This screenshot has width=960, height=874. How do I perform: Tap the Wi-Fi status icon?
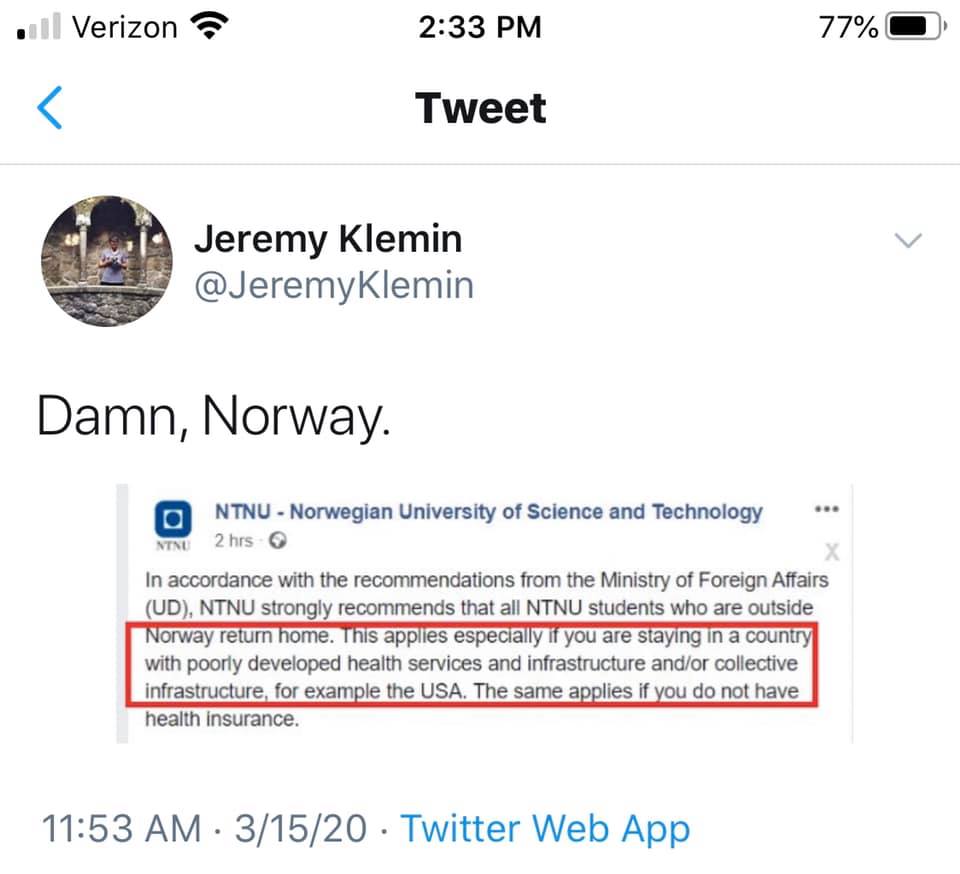(208, 27)
